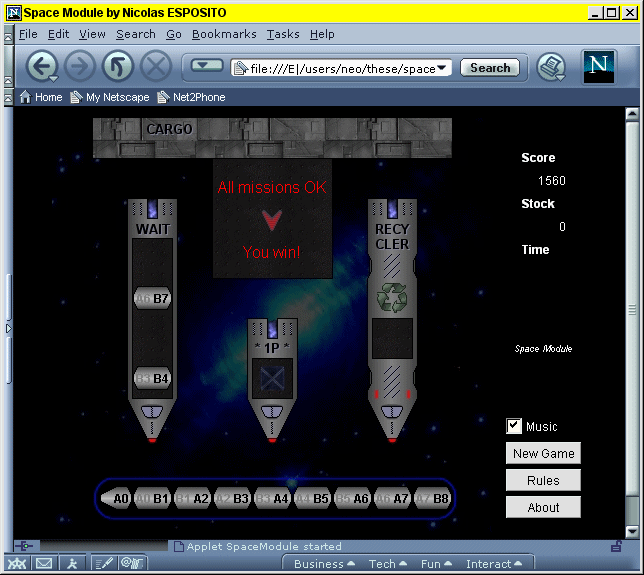
Task: Expand the Interact menu in the taskbar
Action: (494, 564)
